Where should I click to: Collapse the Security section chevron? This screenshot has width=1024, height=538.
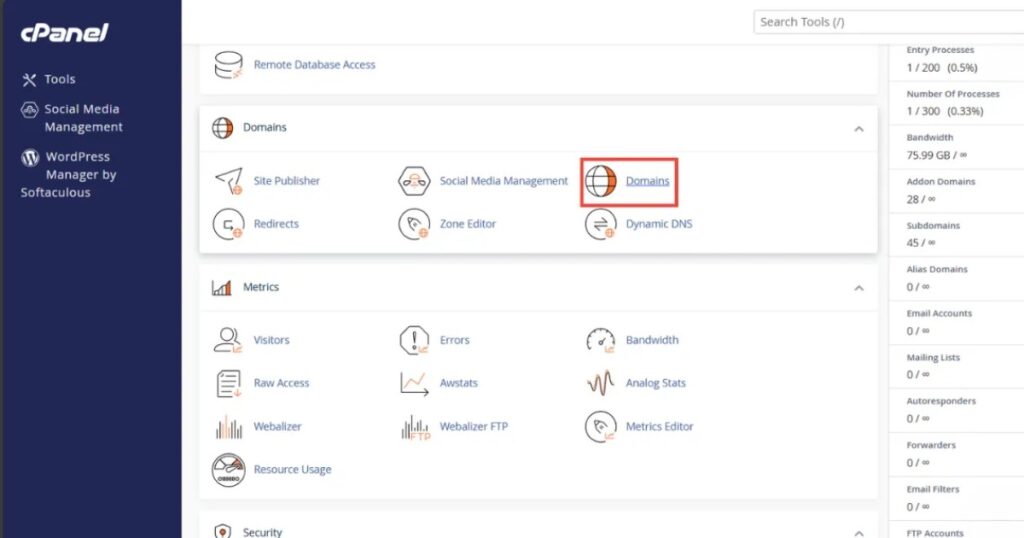point(858,533)
